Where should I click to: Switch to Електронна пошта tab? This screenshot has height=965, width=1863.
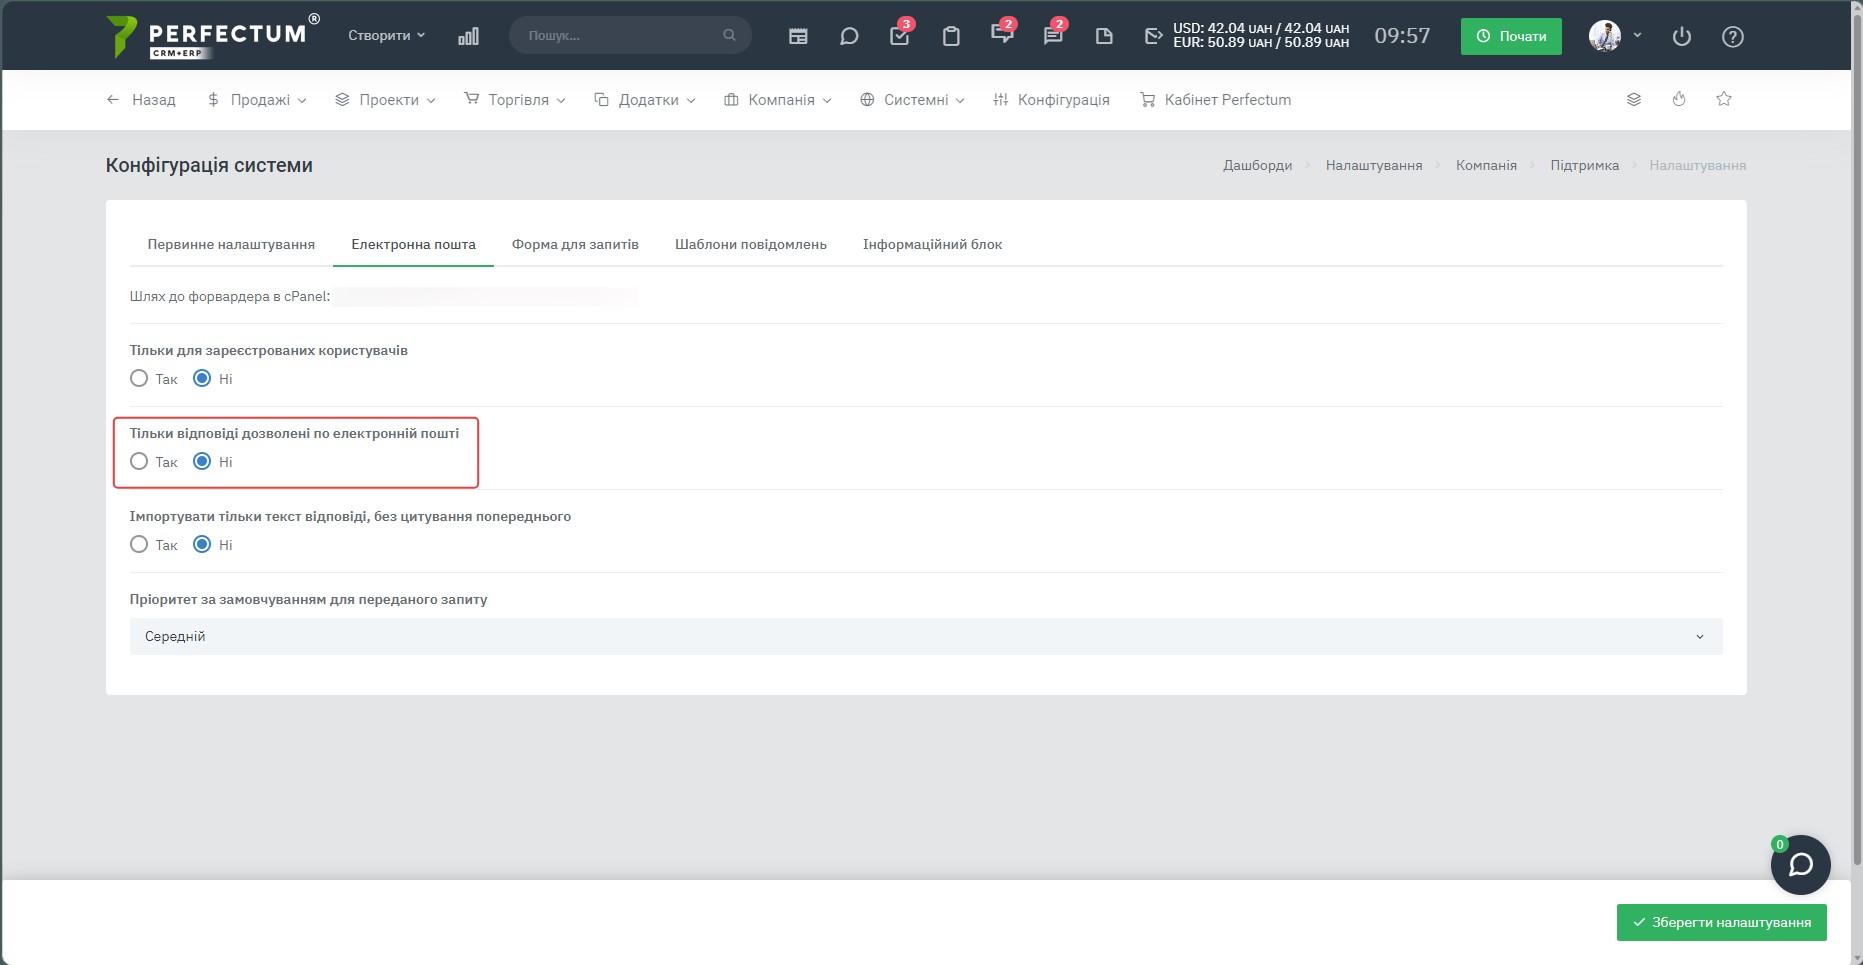[x=413, y=244]
